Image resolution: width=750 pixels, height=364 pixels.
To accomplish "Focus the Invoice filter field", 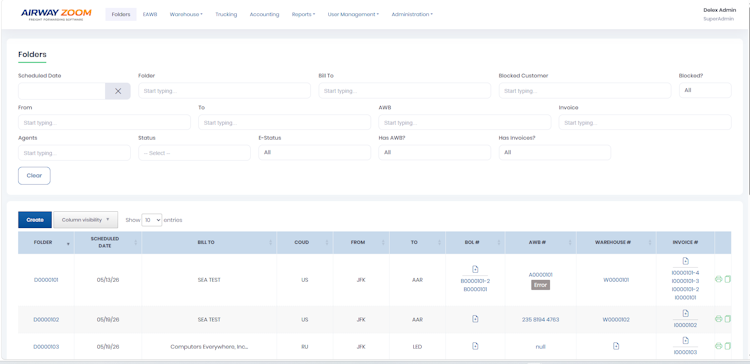I will pos(645,122).
